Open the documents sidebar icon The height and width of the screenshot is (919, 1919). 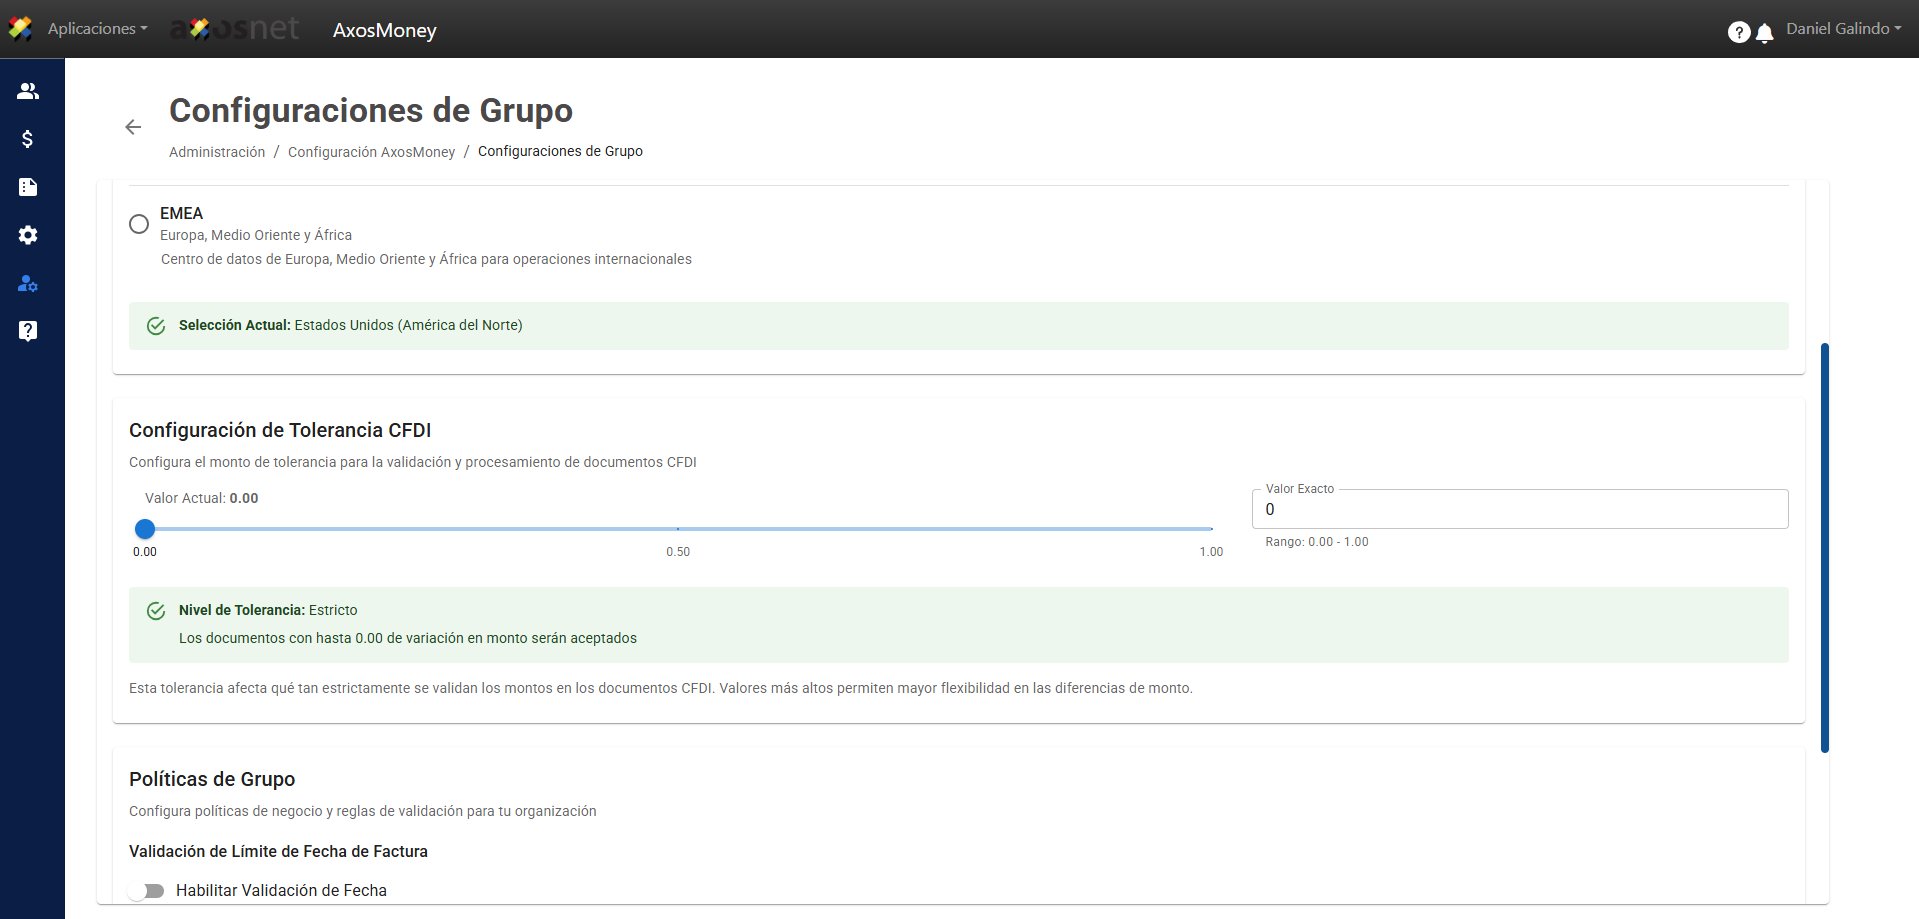click(x=28, y=187)
